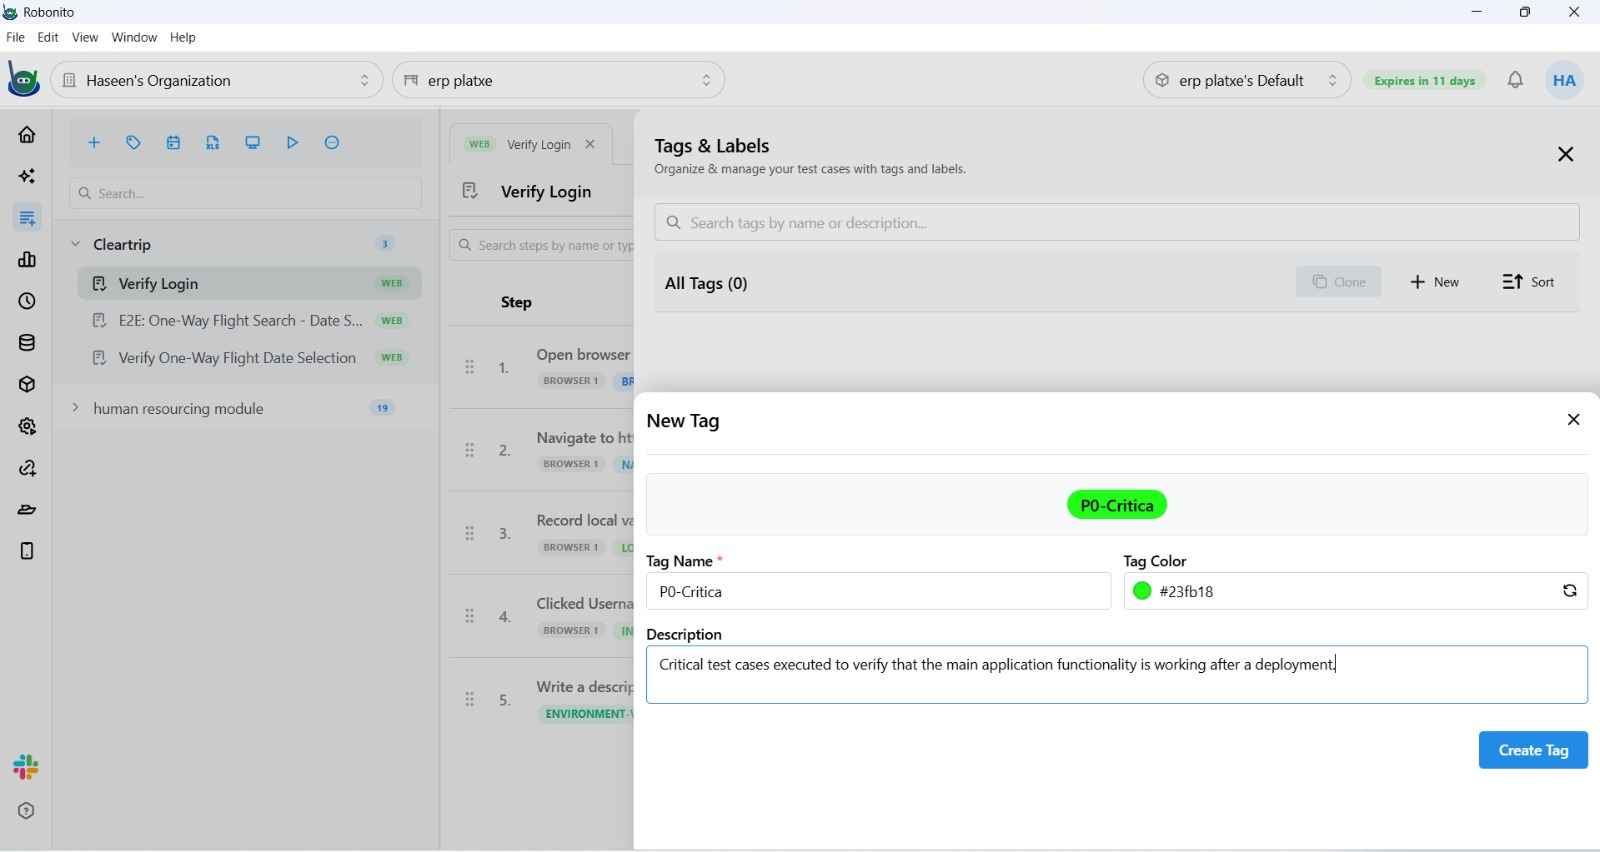Click drag handle of step 1
Image resolution: width=1600 pixels, height=852 pixels.
[x=469, y=367]
